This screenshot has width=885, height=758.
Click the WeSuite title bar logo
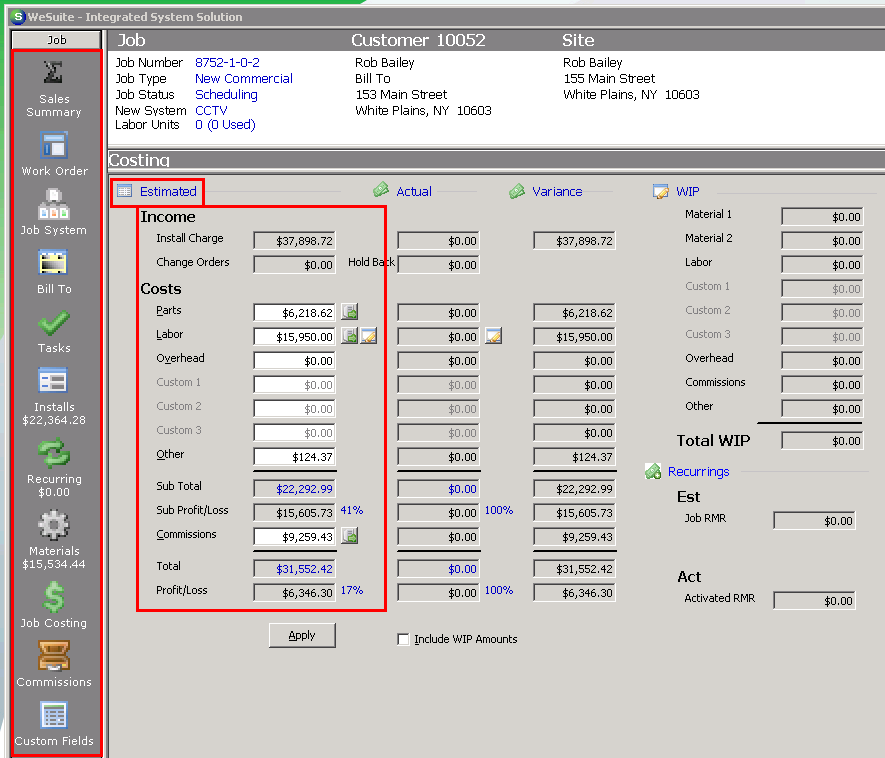pyautogui.click(x=18, y=16)
